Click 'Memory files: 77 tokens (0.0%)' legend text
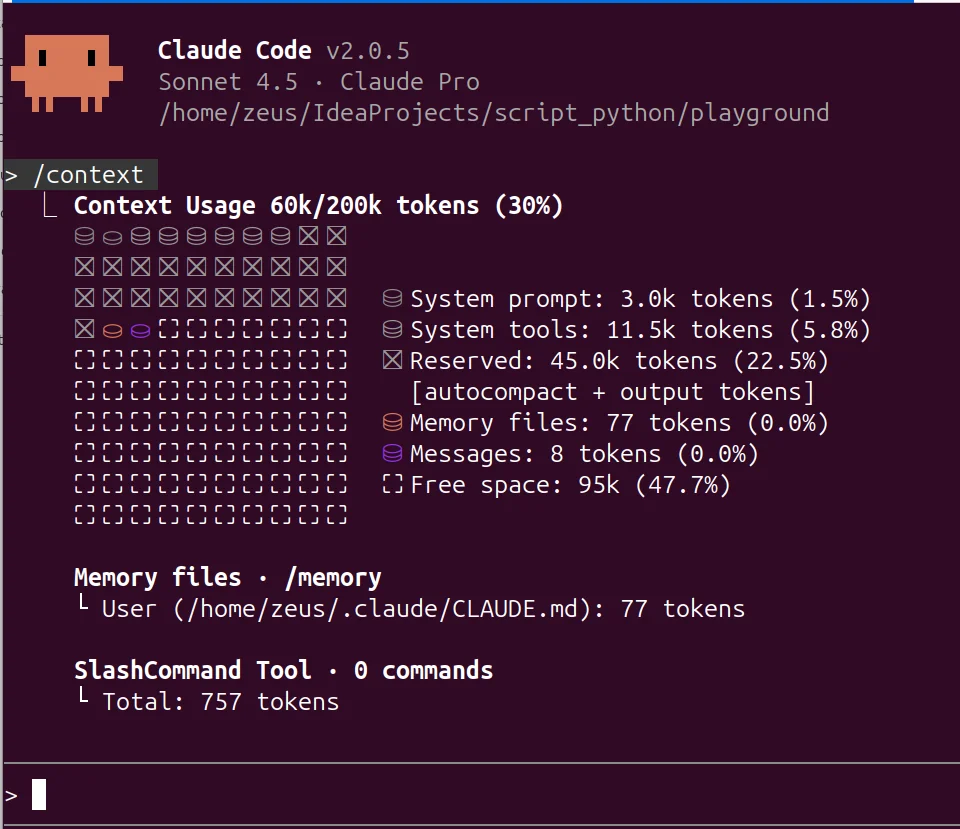The image size is (960, 829). pyautogui.click(x=619, y=423)
